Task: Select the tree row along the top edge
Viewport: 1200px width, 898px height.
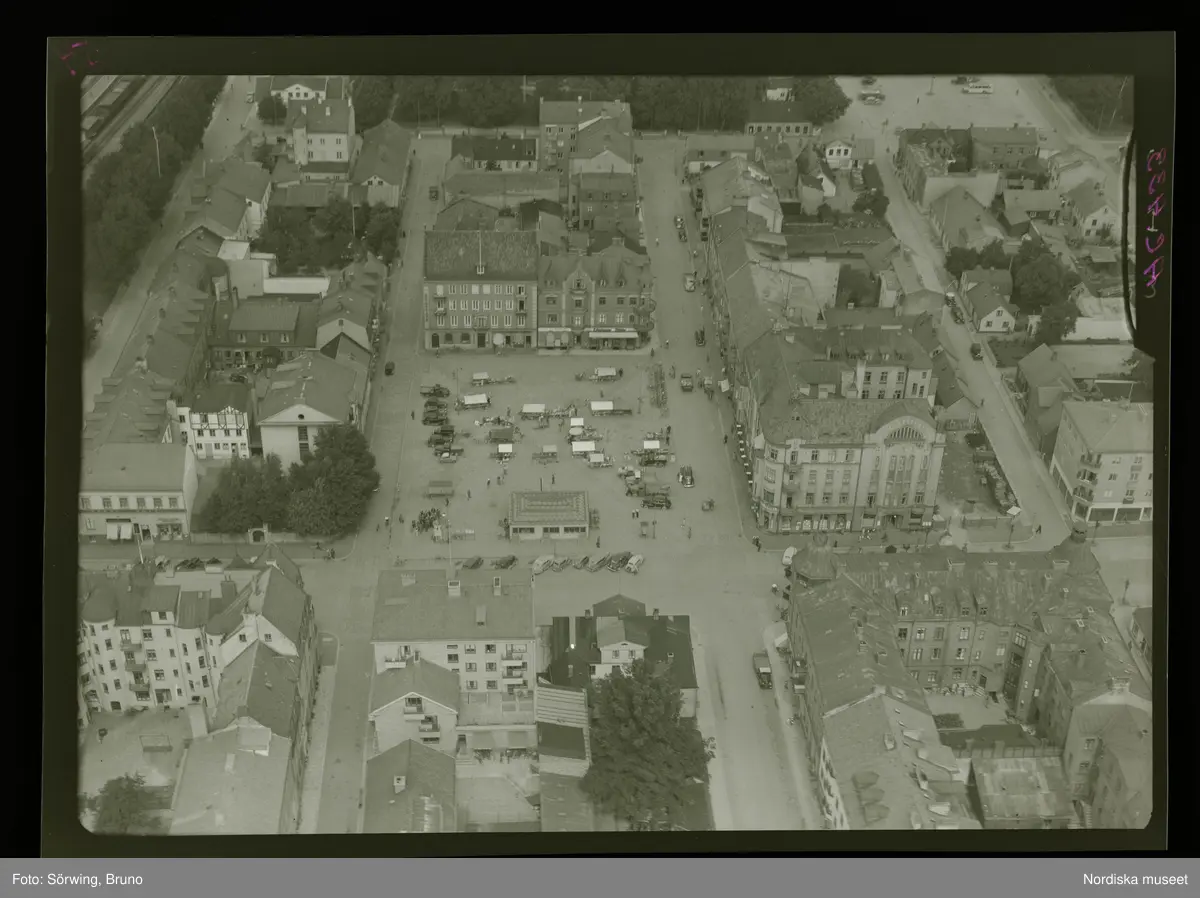Action: pos(600,98)
